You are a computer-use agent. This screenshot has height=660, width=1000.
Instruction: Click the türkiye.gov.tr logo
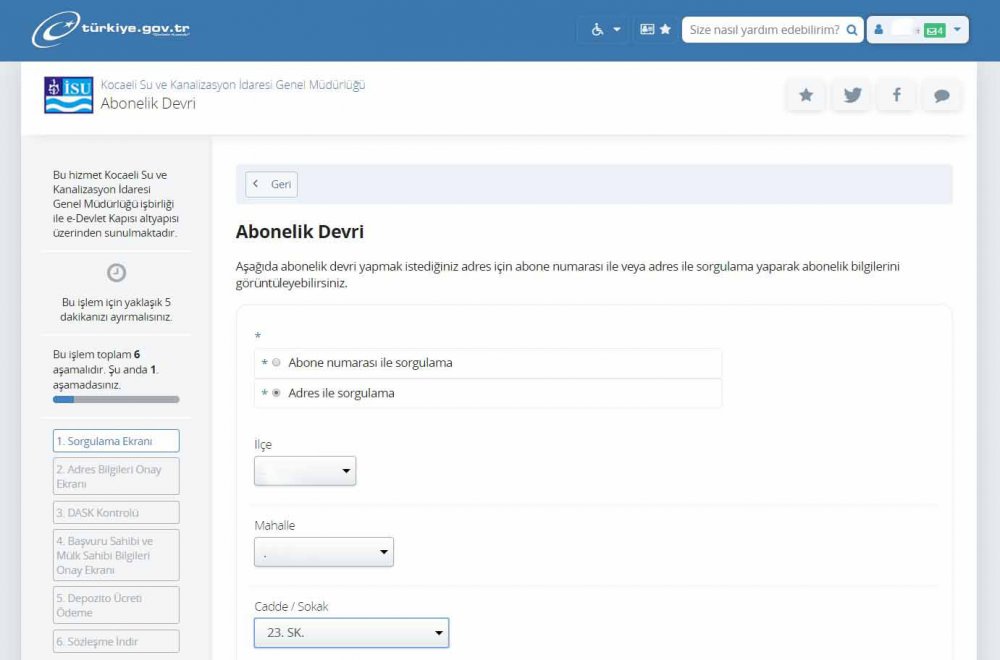click(x=111, y=29)
